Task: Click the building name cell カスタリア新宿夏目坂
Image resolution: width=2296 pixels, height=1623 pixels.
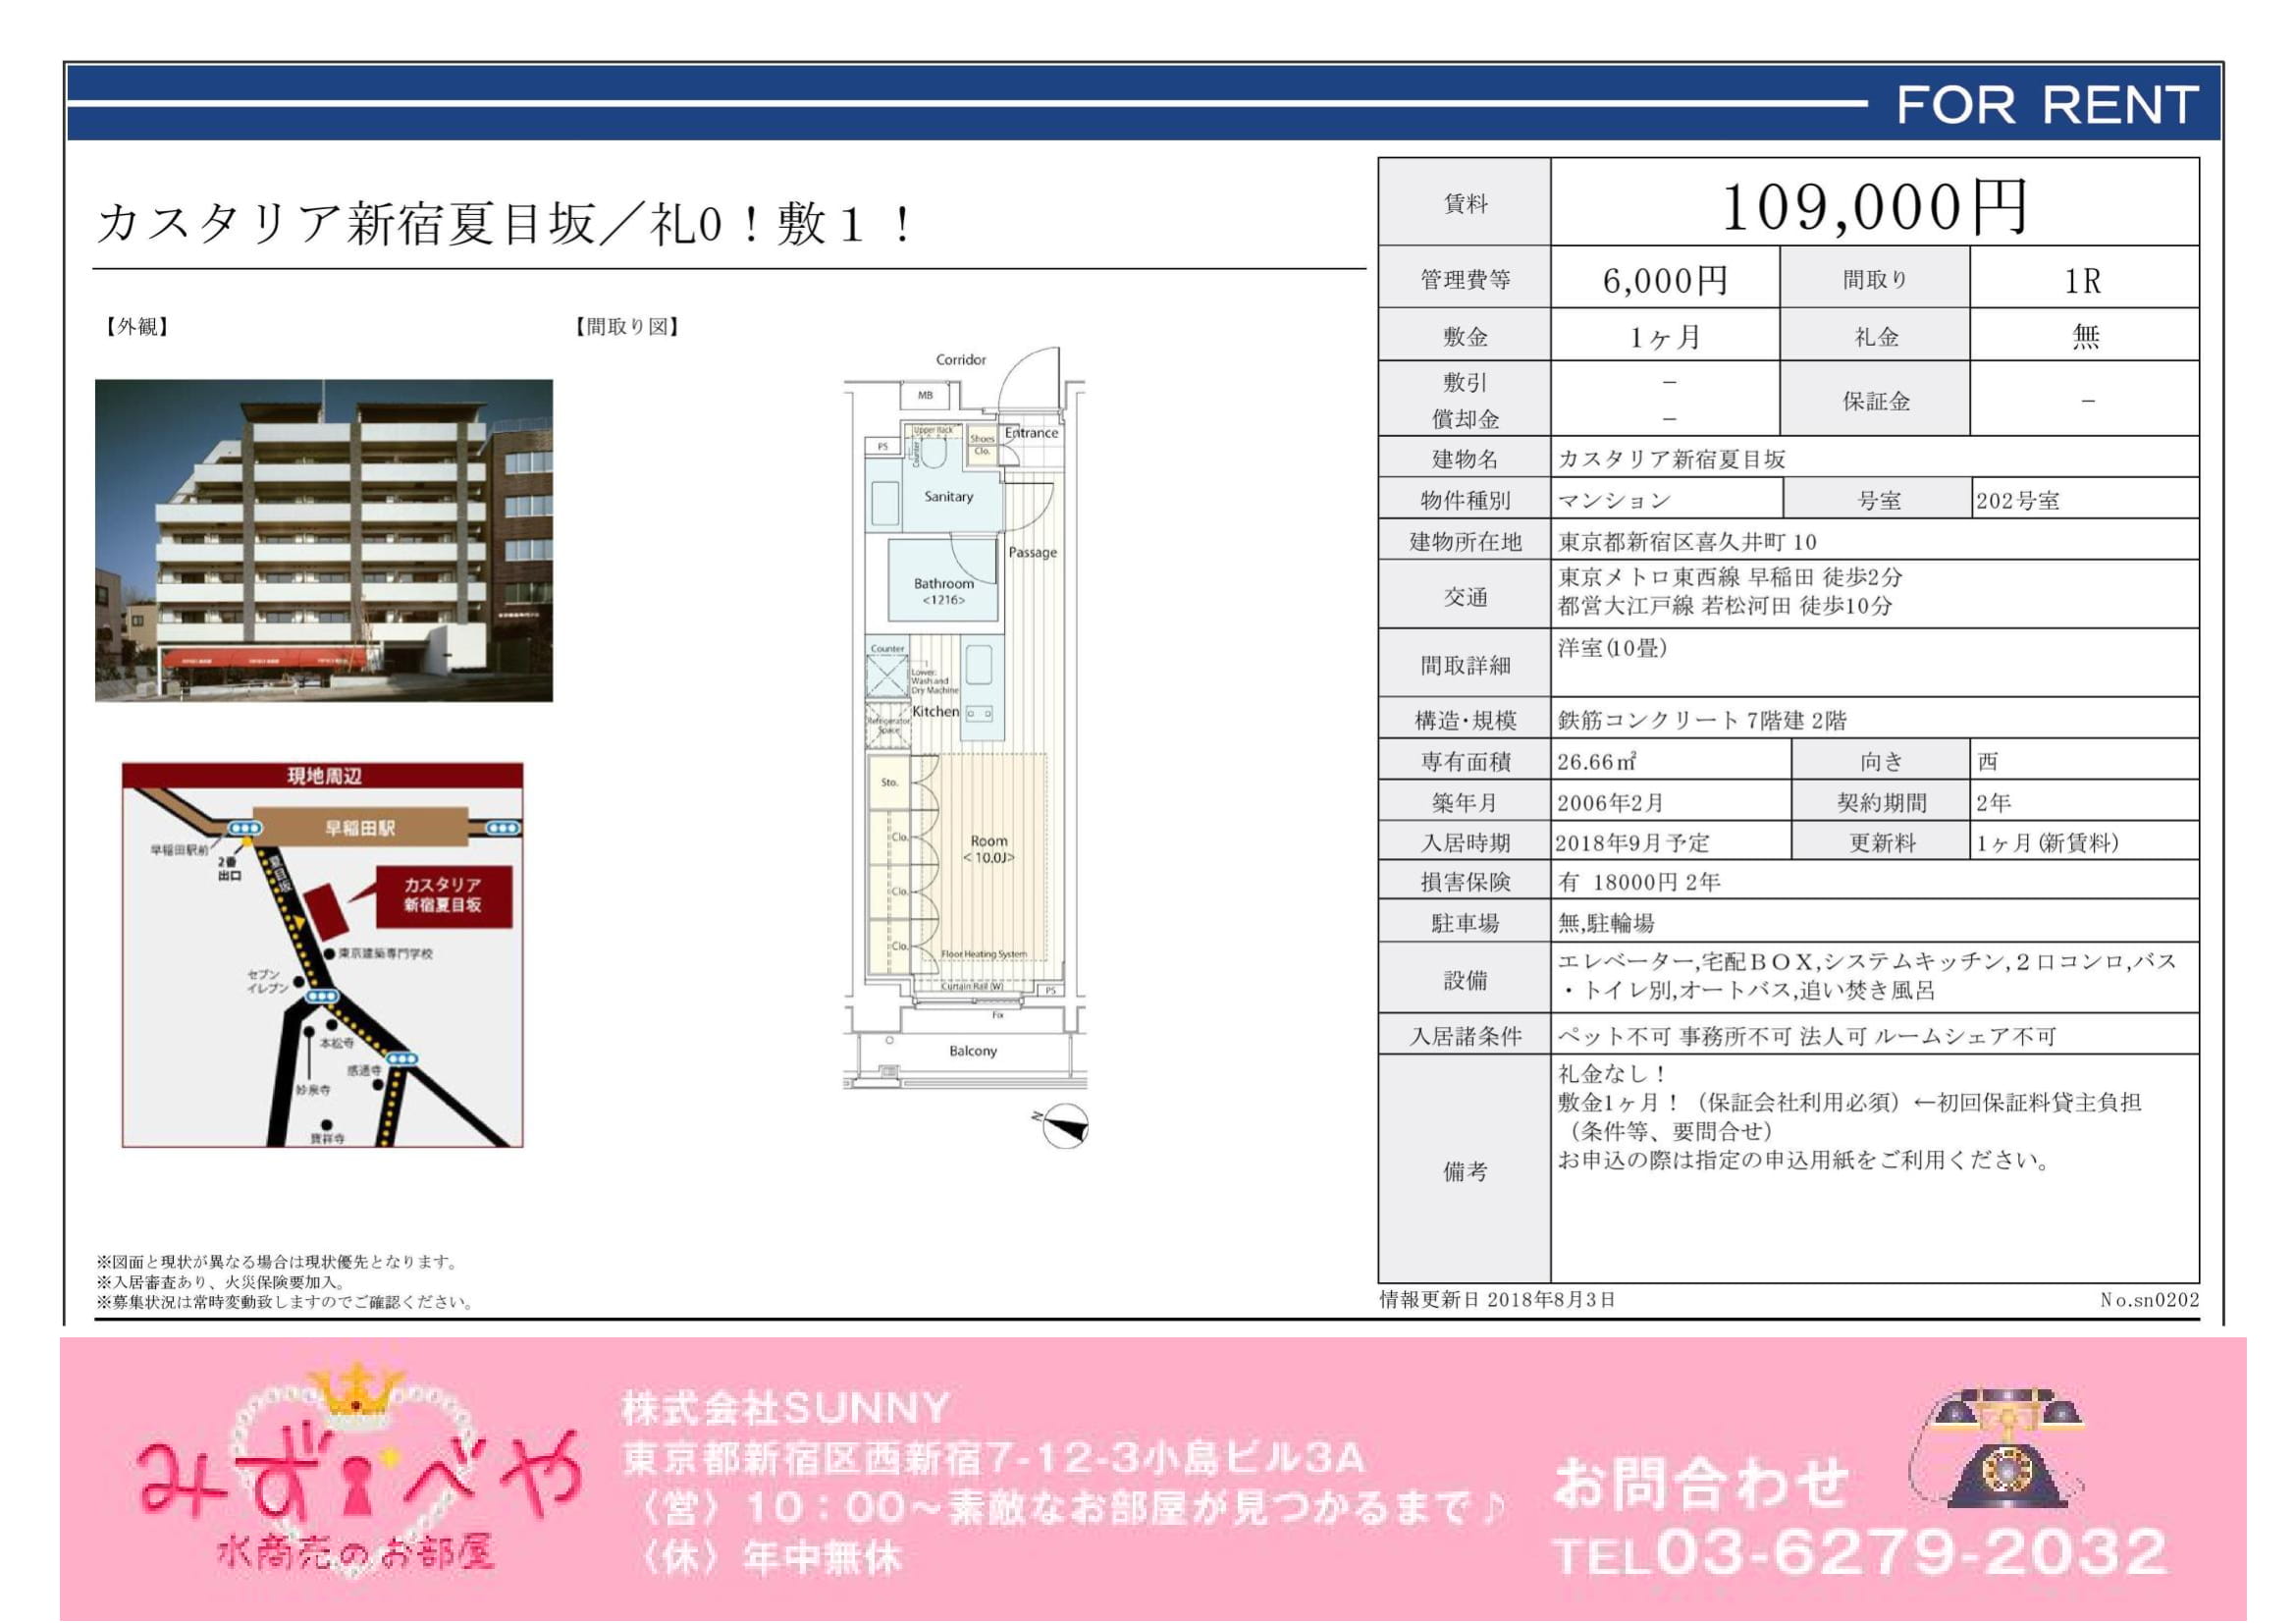Action: (x=1672, y=459)
